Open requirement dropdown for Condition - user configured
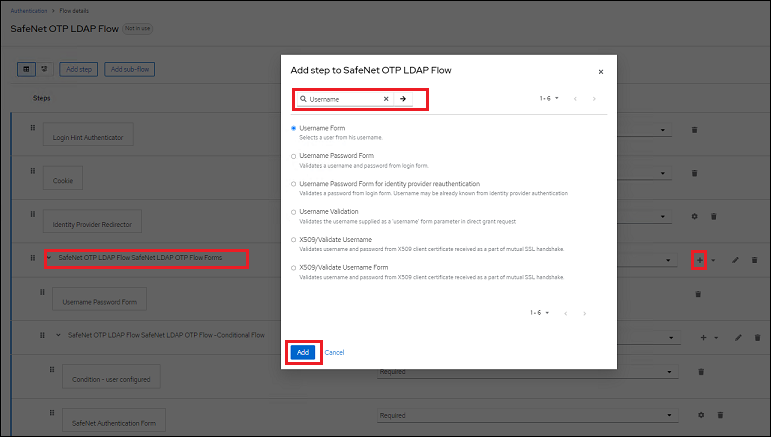Image resolution: width=771 pixels, height=437 pixels. point(523,372)
